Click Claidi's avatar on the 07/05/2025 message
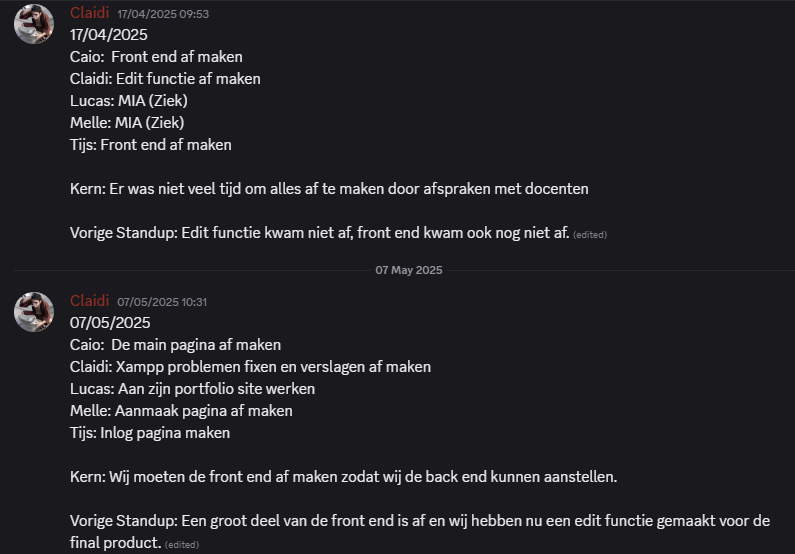 tap(34, 311)
